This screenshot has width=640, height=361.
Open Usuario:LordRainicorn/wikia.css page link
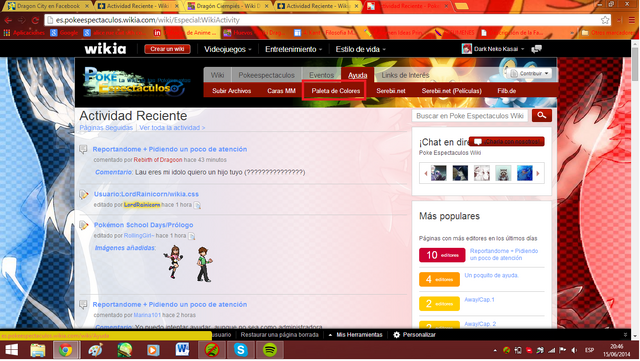[146, 194]
